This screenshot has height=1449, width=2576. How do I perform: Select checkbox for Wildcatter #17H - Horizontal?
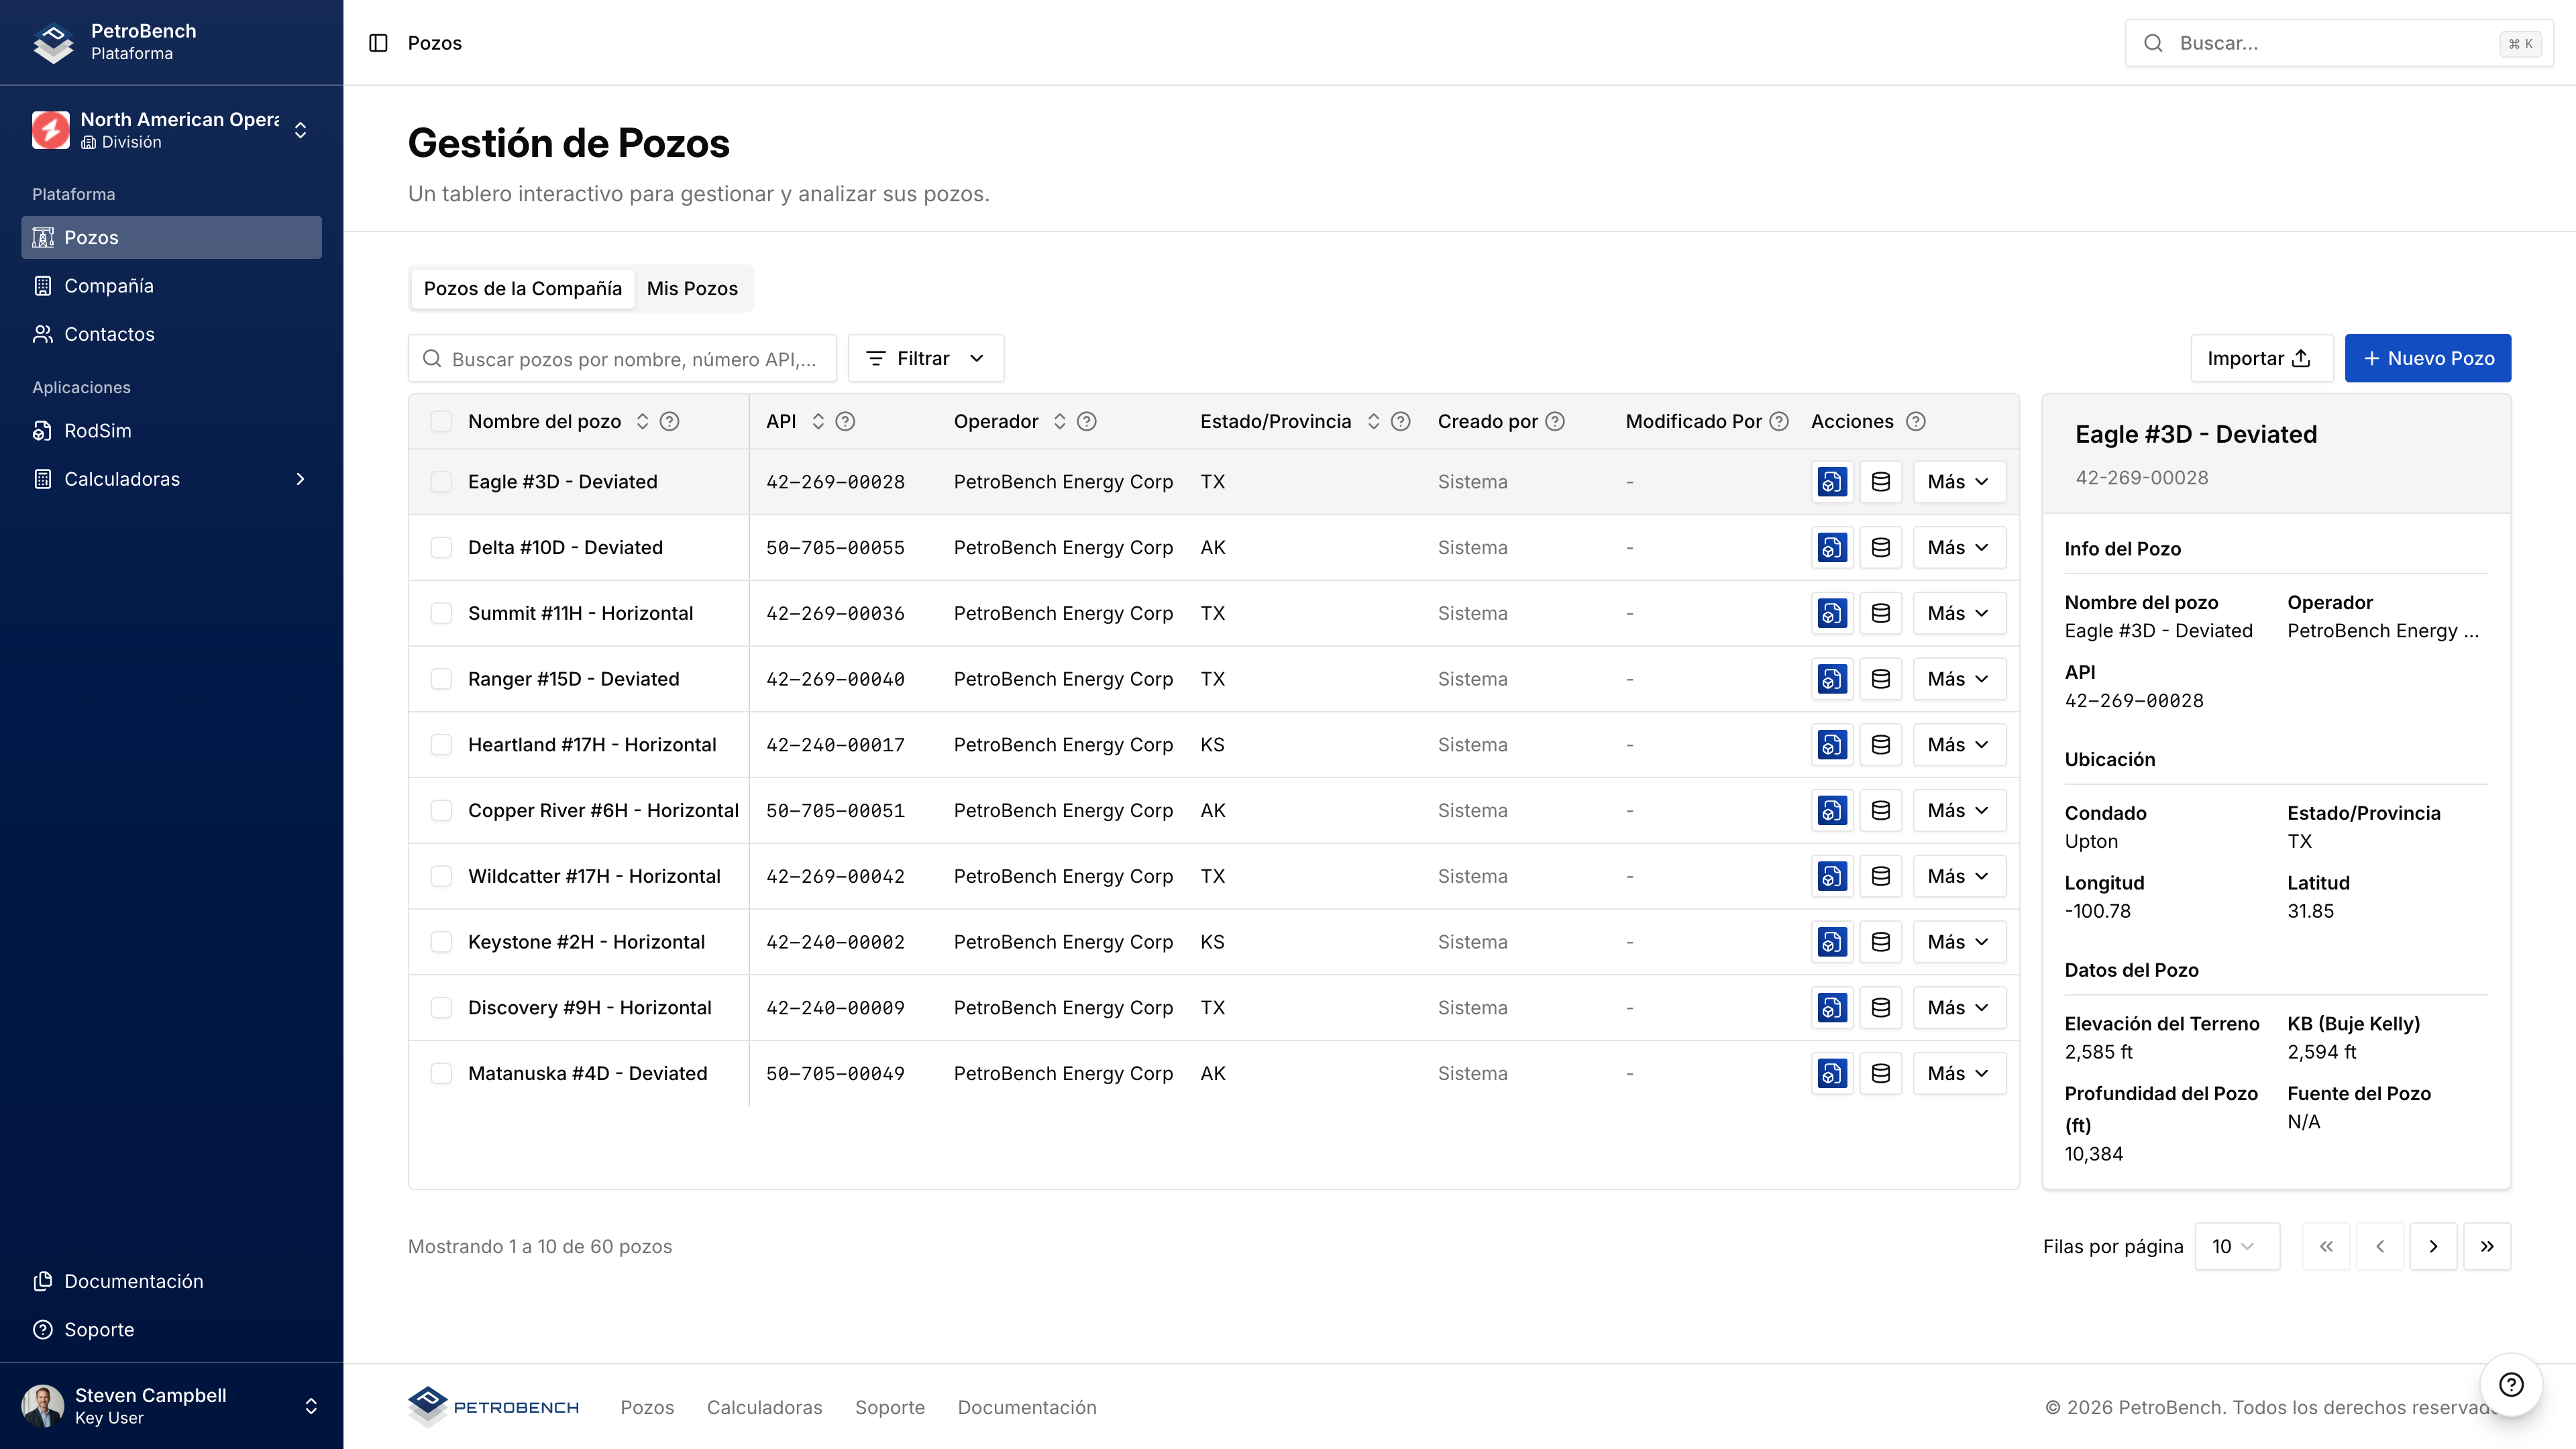(441, 876)
